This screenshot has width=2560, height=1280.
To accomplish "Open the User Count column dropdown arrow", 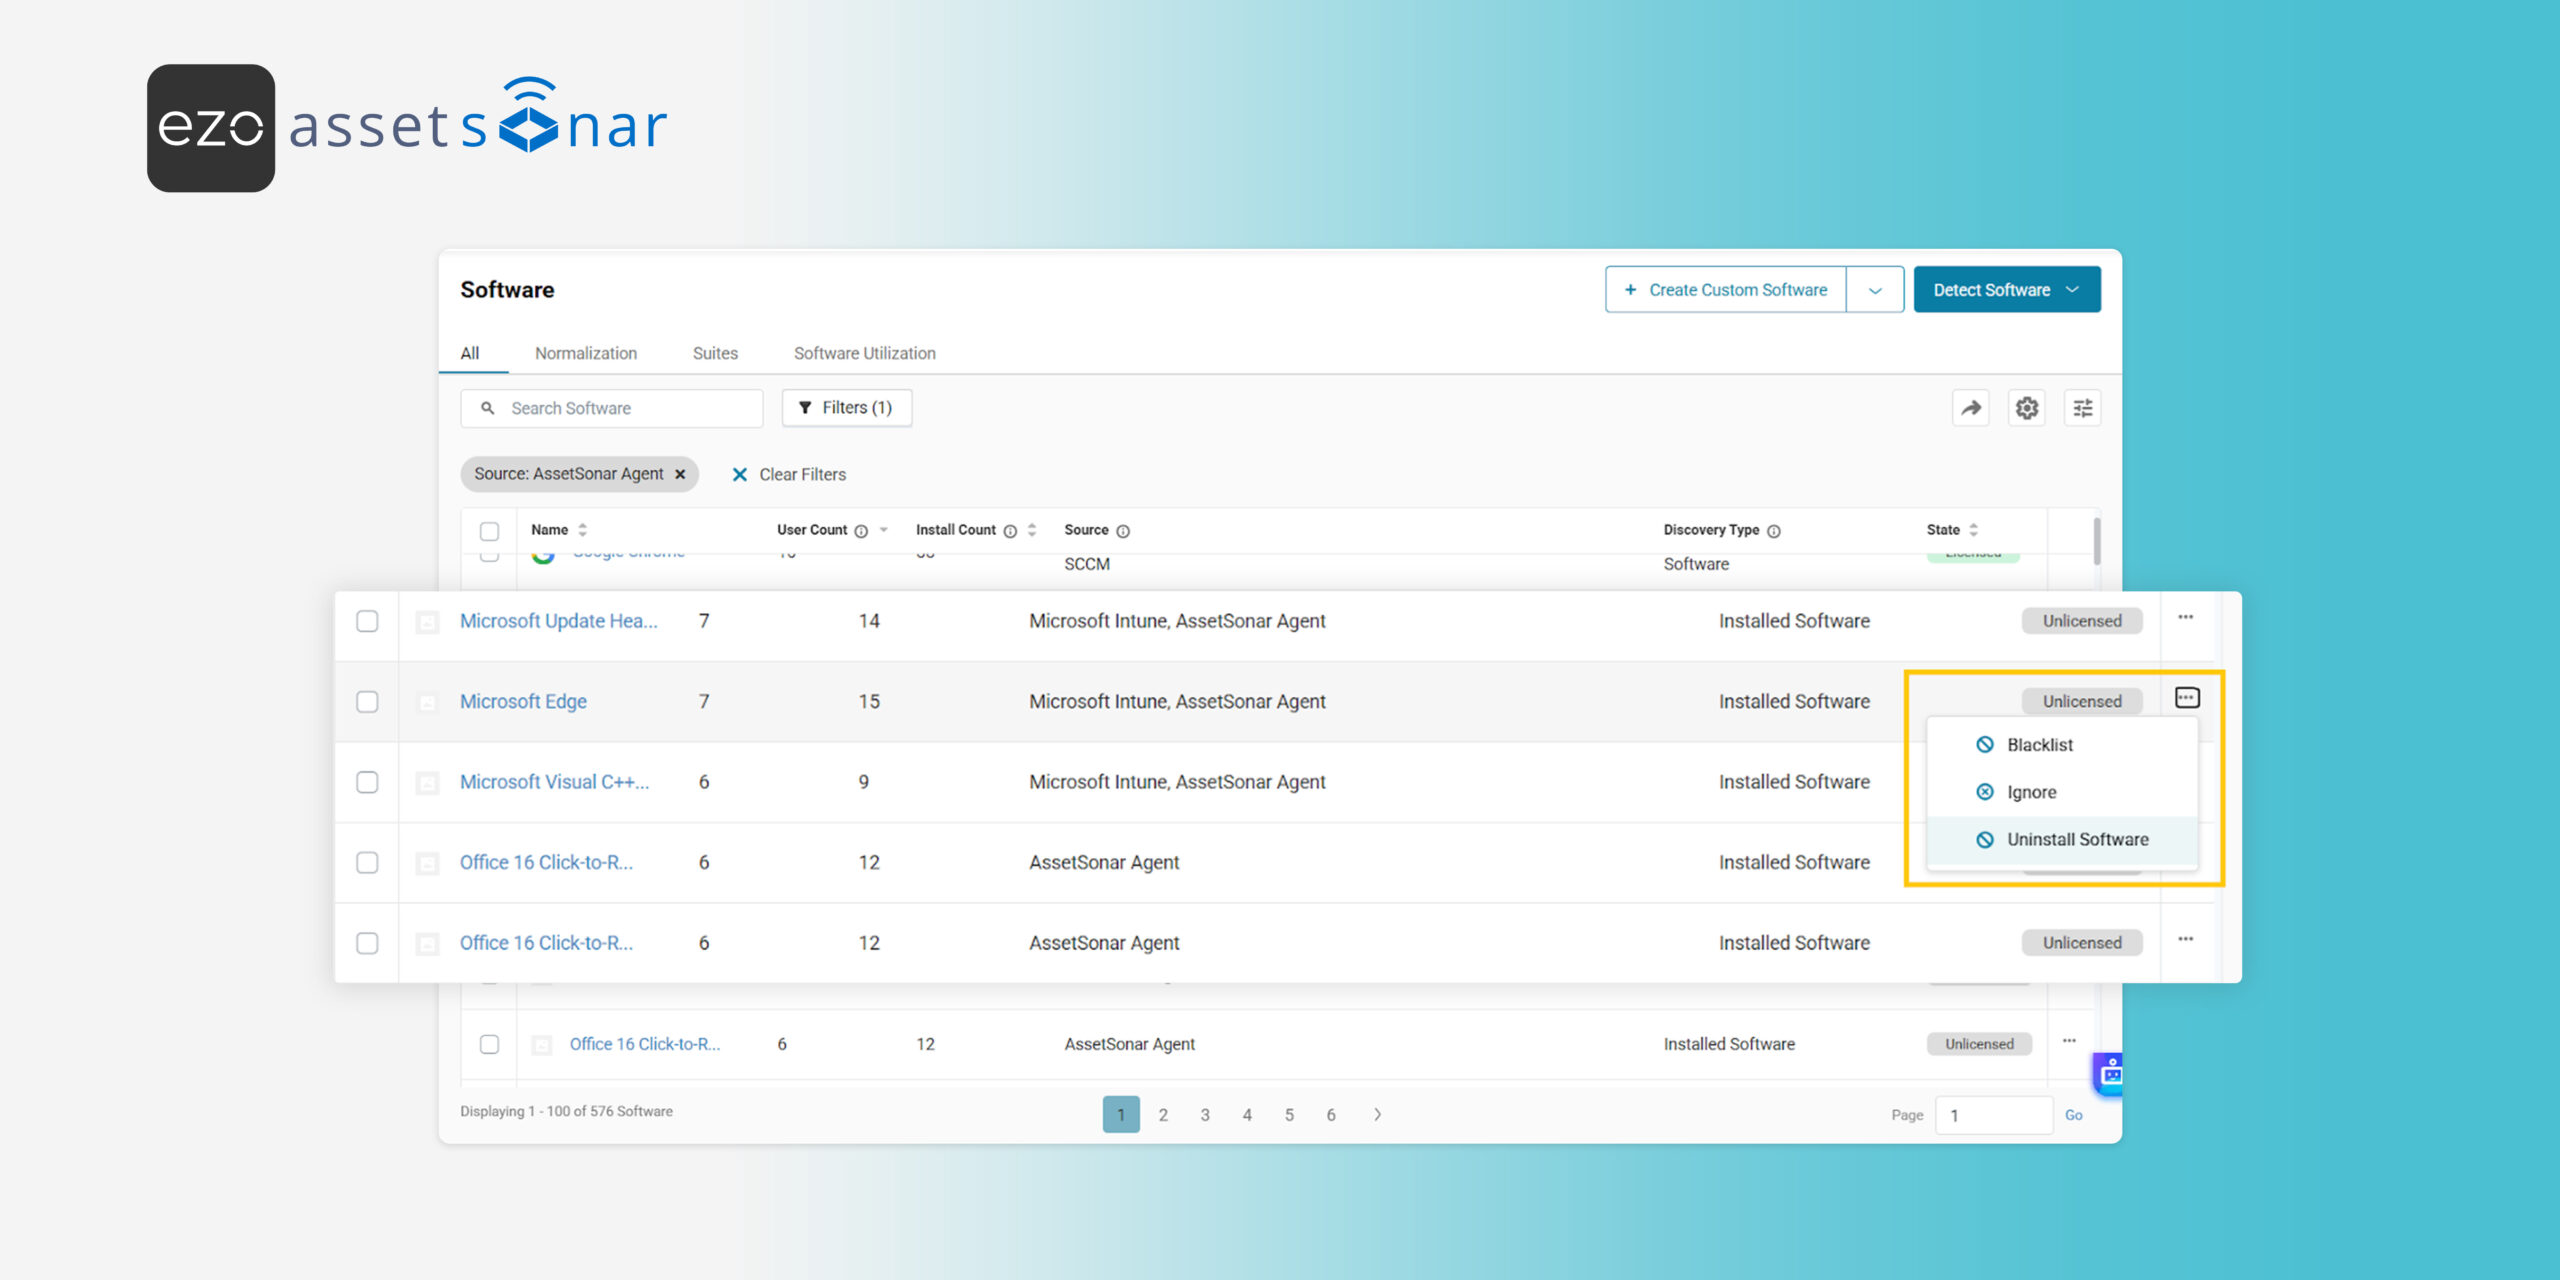I will 883,530.
